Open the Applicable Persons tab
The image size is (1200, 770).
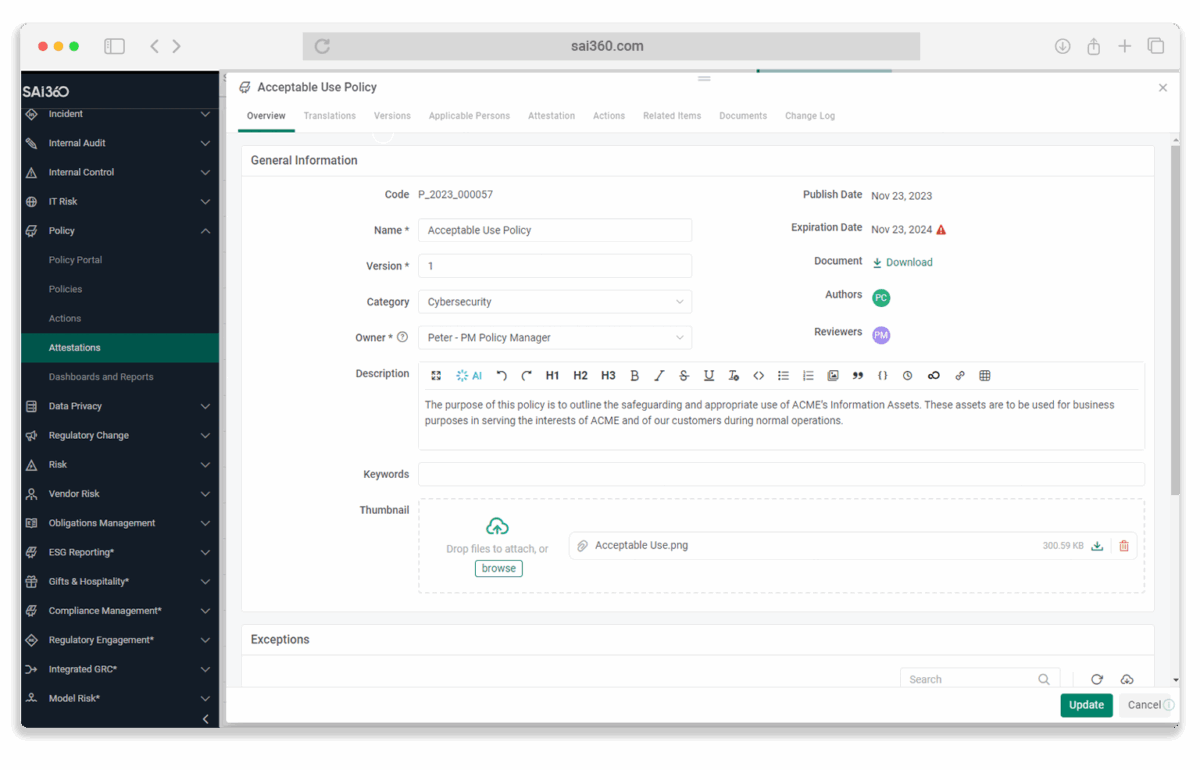469,116
